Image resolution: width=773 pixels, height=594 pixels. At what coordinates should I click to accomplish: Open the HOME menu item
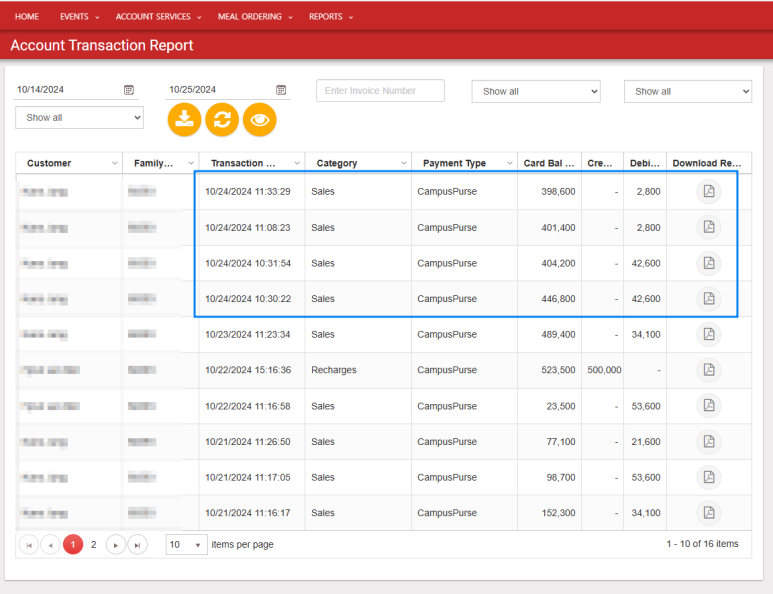[27, 17]
